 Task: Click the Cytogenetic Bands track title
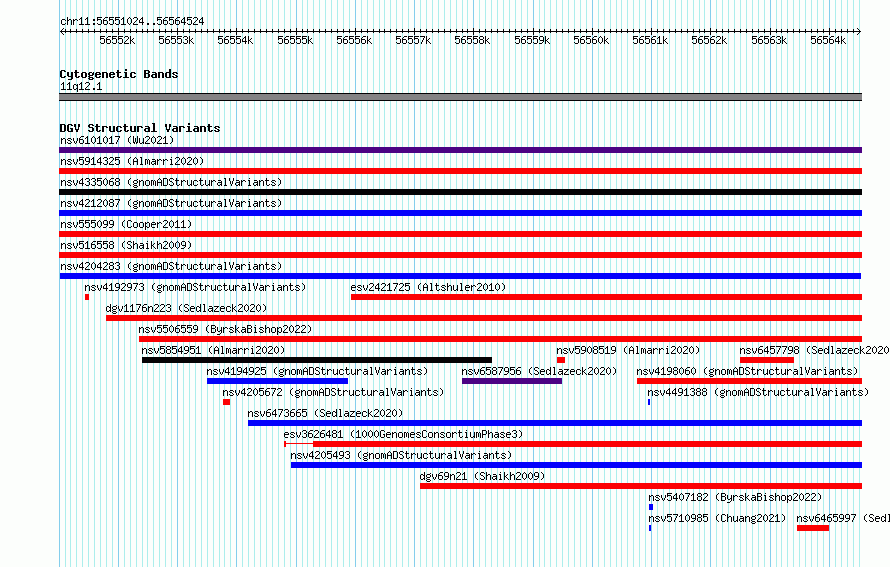tap(119, 74)
